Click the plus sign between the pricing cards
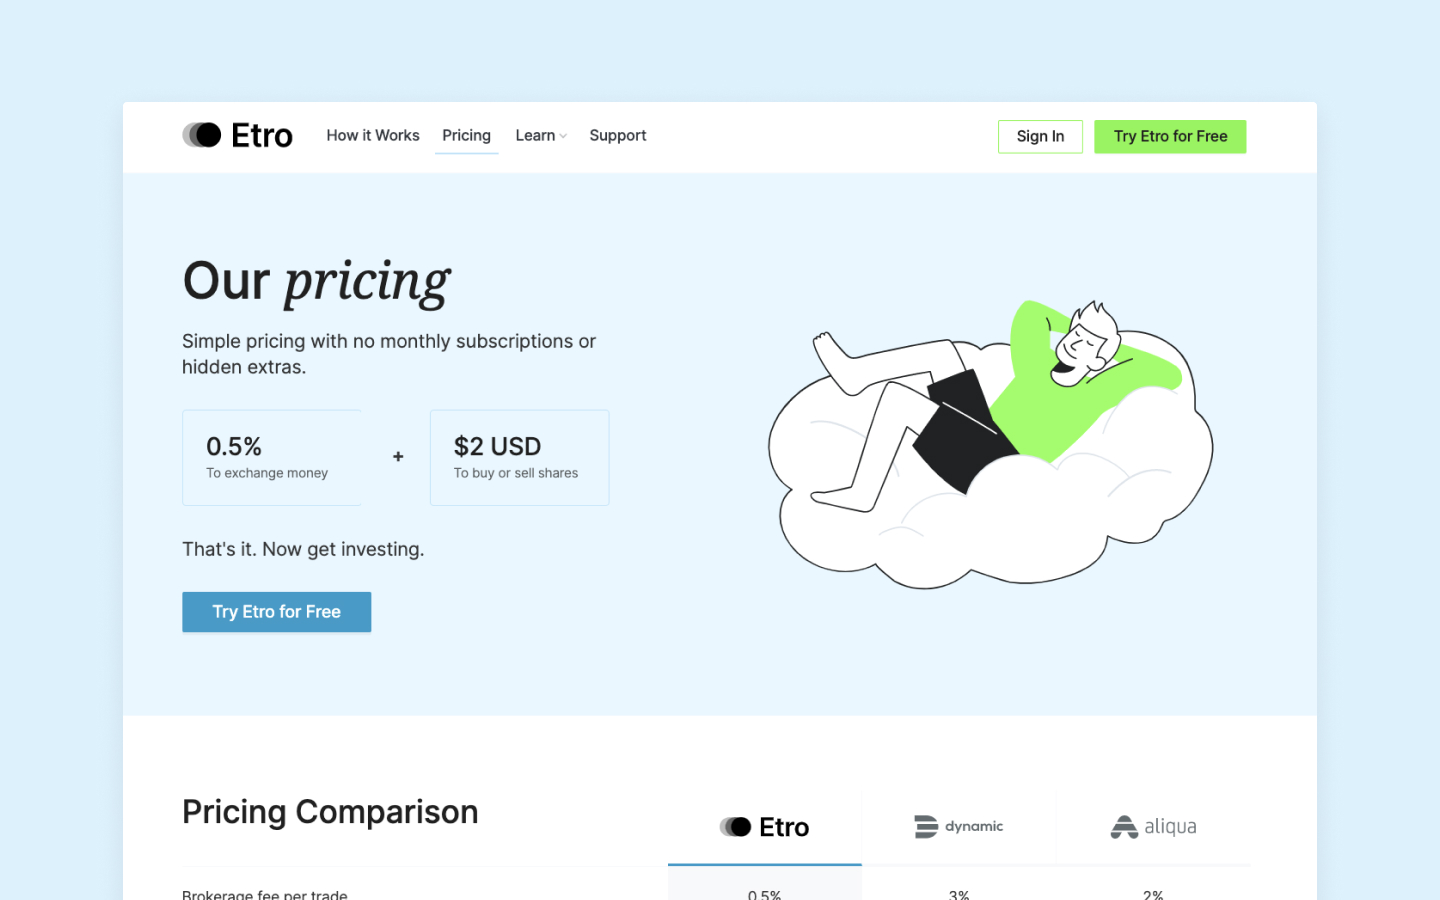The width and height of the screenshot is (1440, 900). click(398, 457)
